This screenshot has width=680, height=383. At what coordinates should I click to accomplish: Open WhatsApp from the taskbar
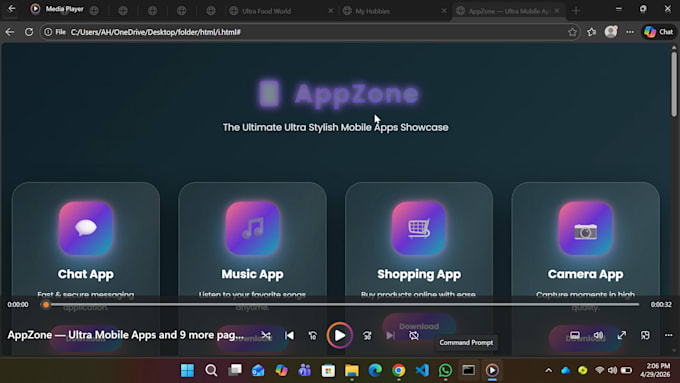click(445, 370)
